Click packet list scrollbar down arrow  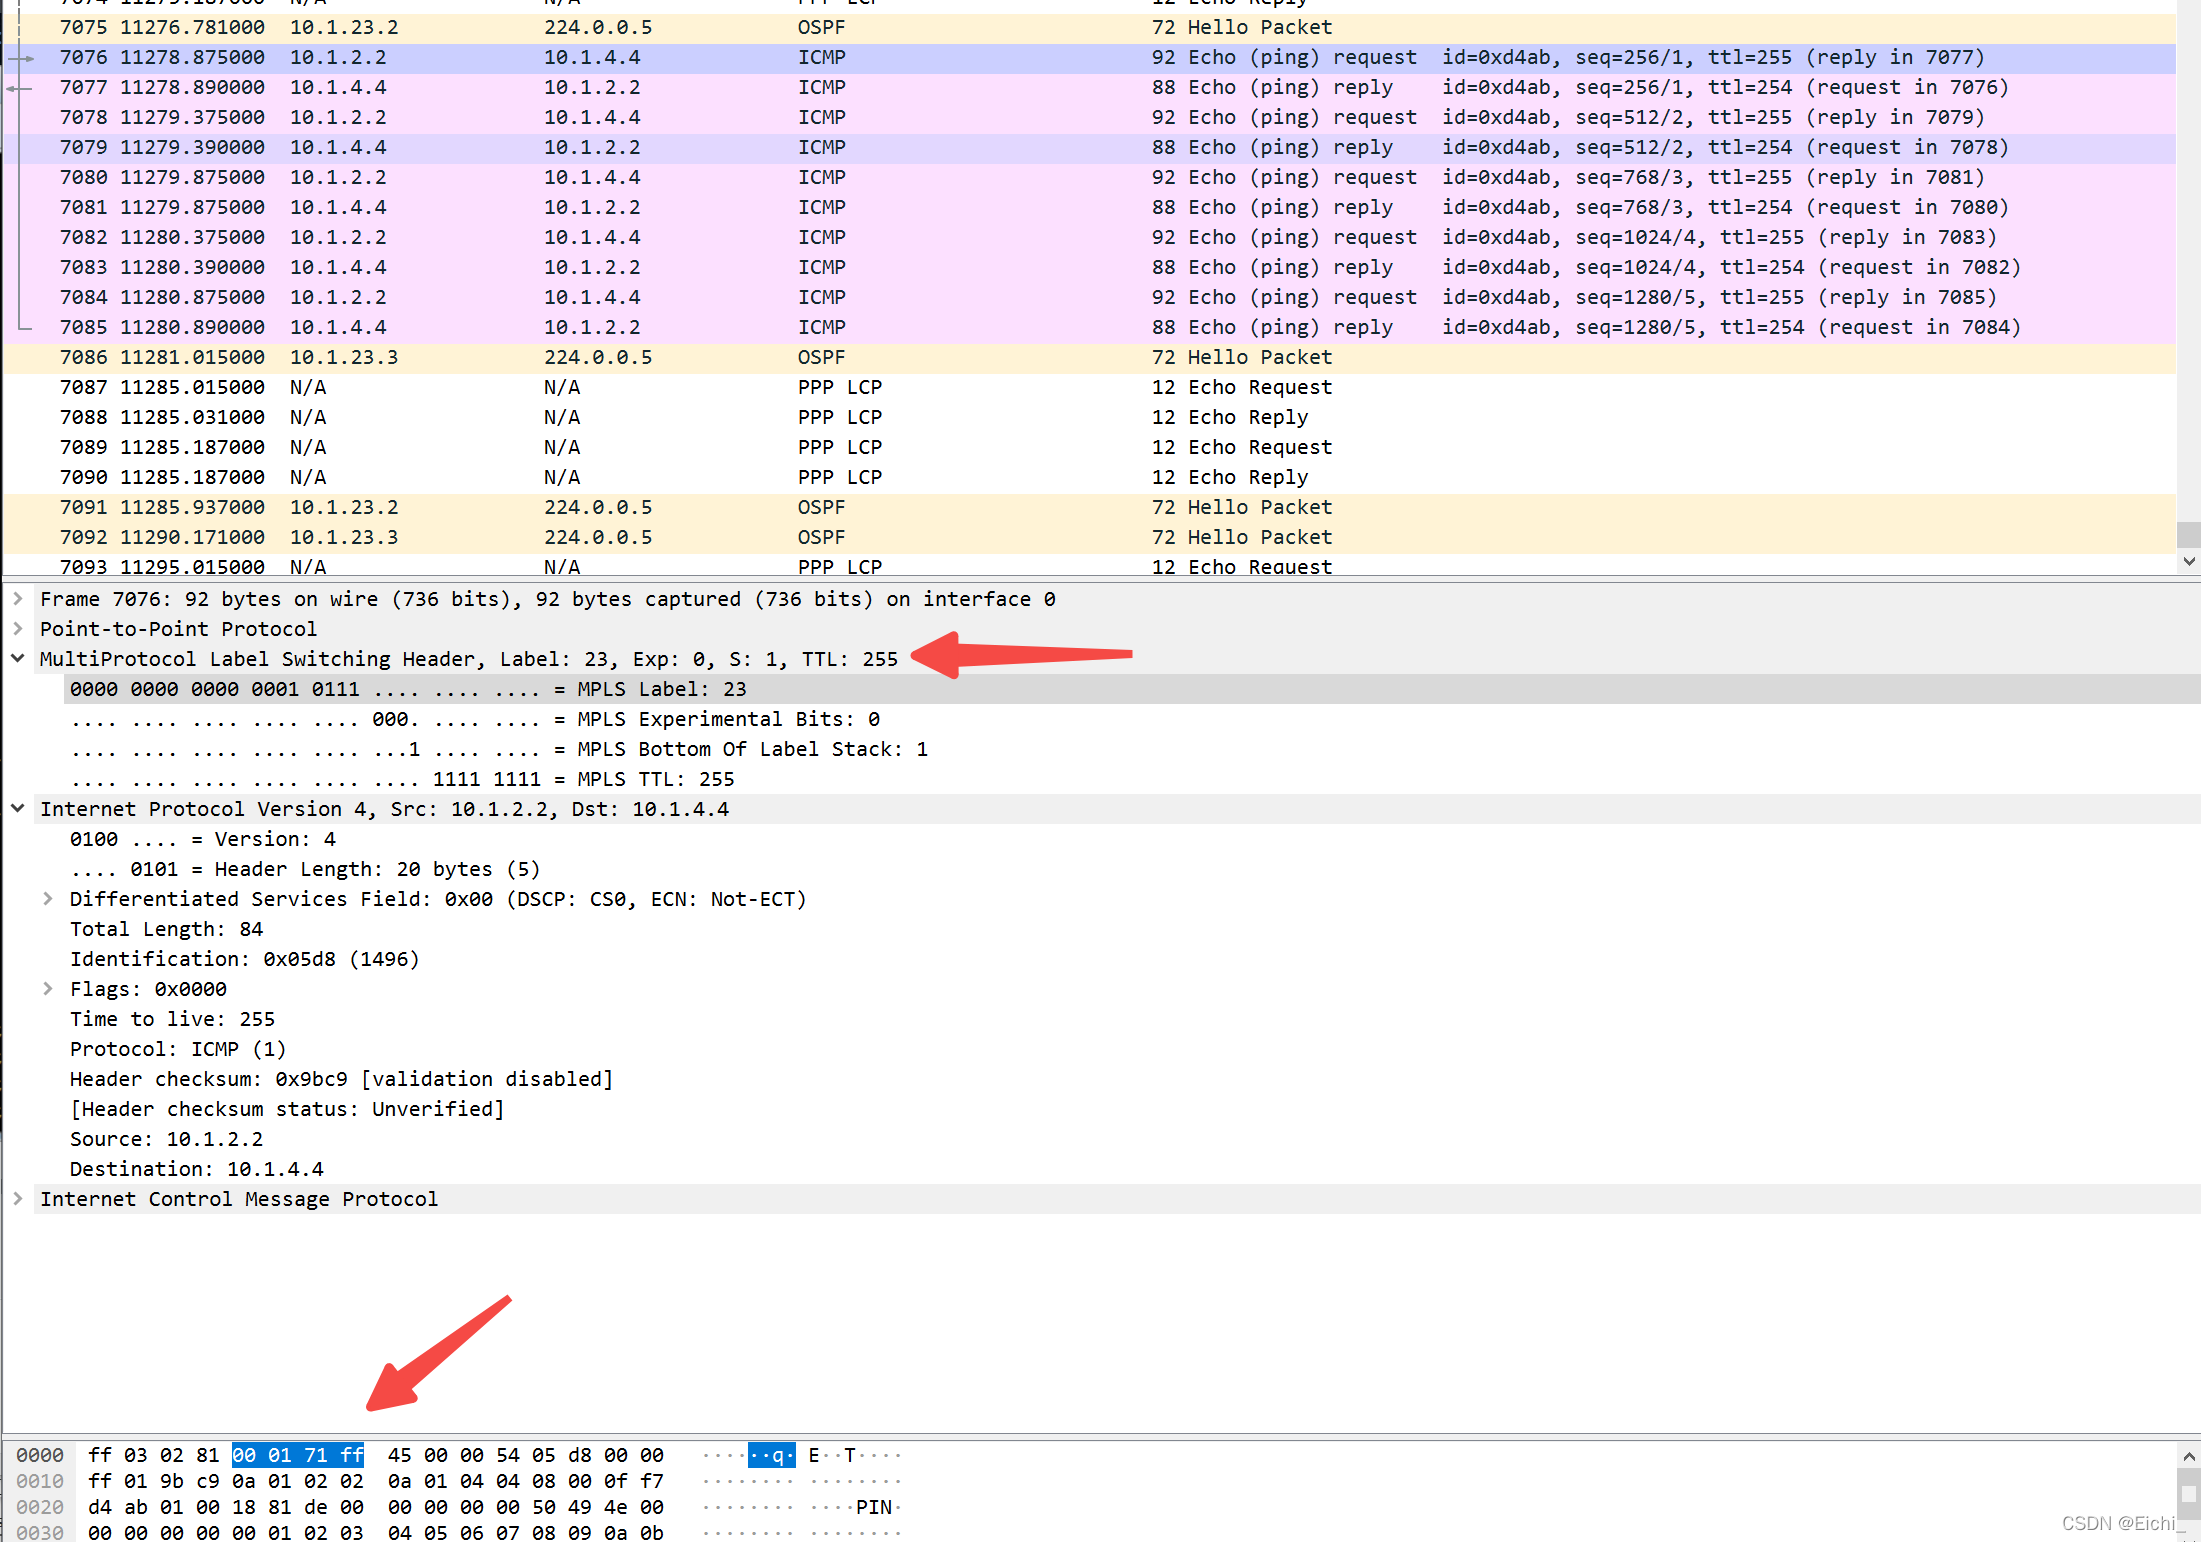(2189, 561)
